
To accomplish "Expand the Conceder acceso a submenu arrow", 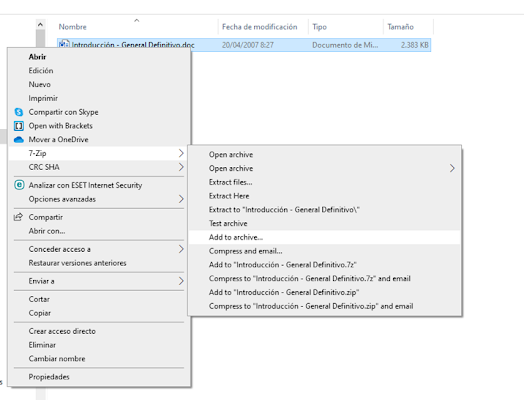I will coord(181,249).
